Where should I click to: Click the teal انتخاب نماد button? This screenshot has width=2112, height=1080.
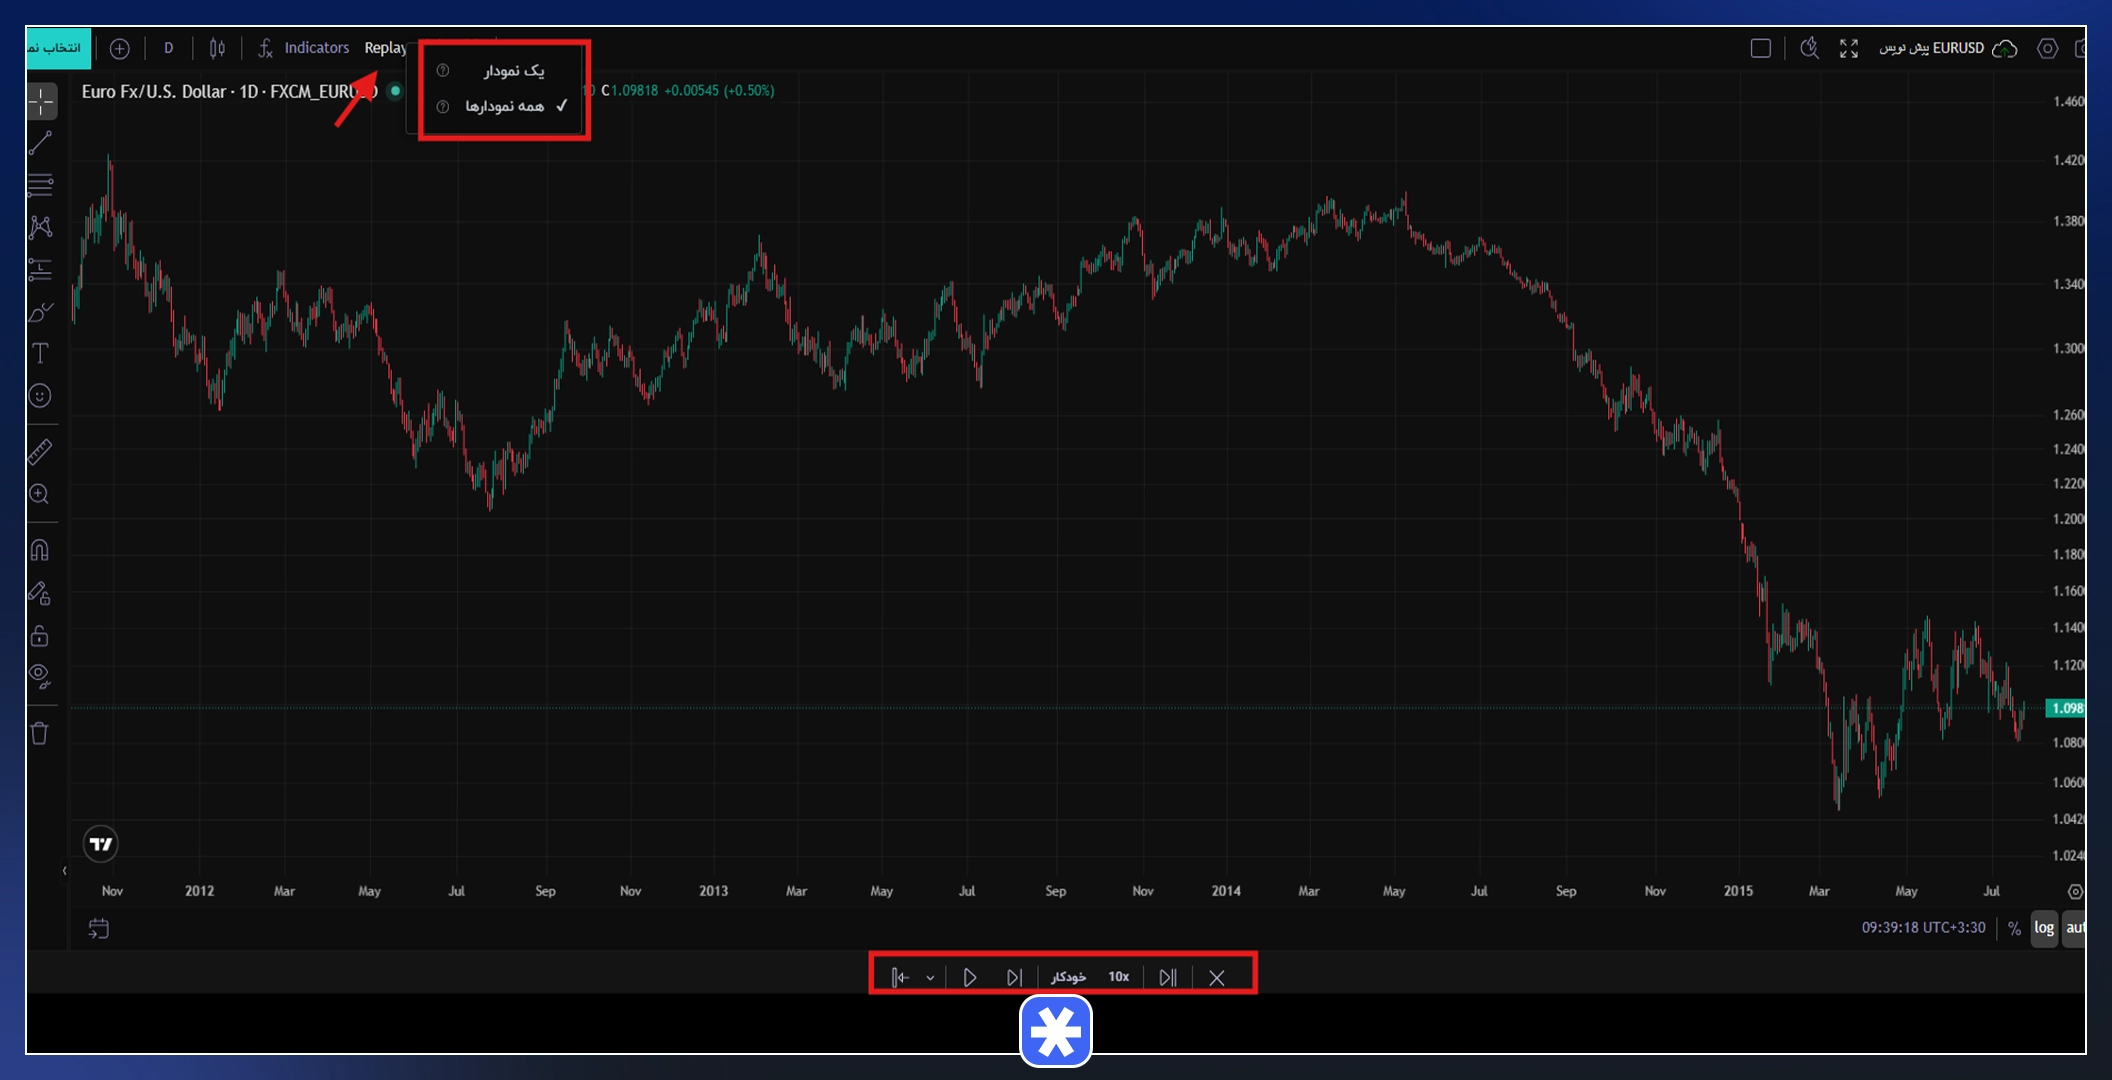[58, 48]
